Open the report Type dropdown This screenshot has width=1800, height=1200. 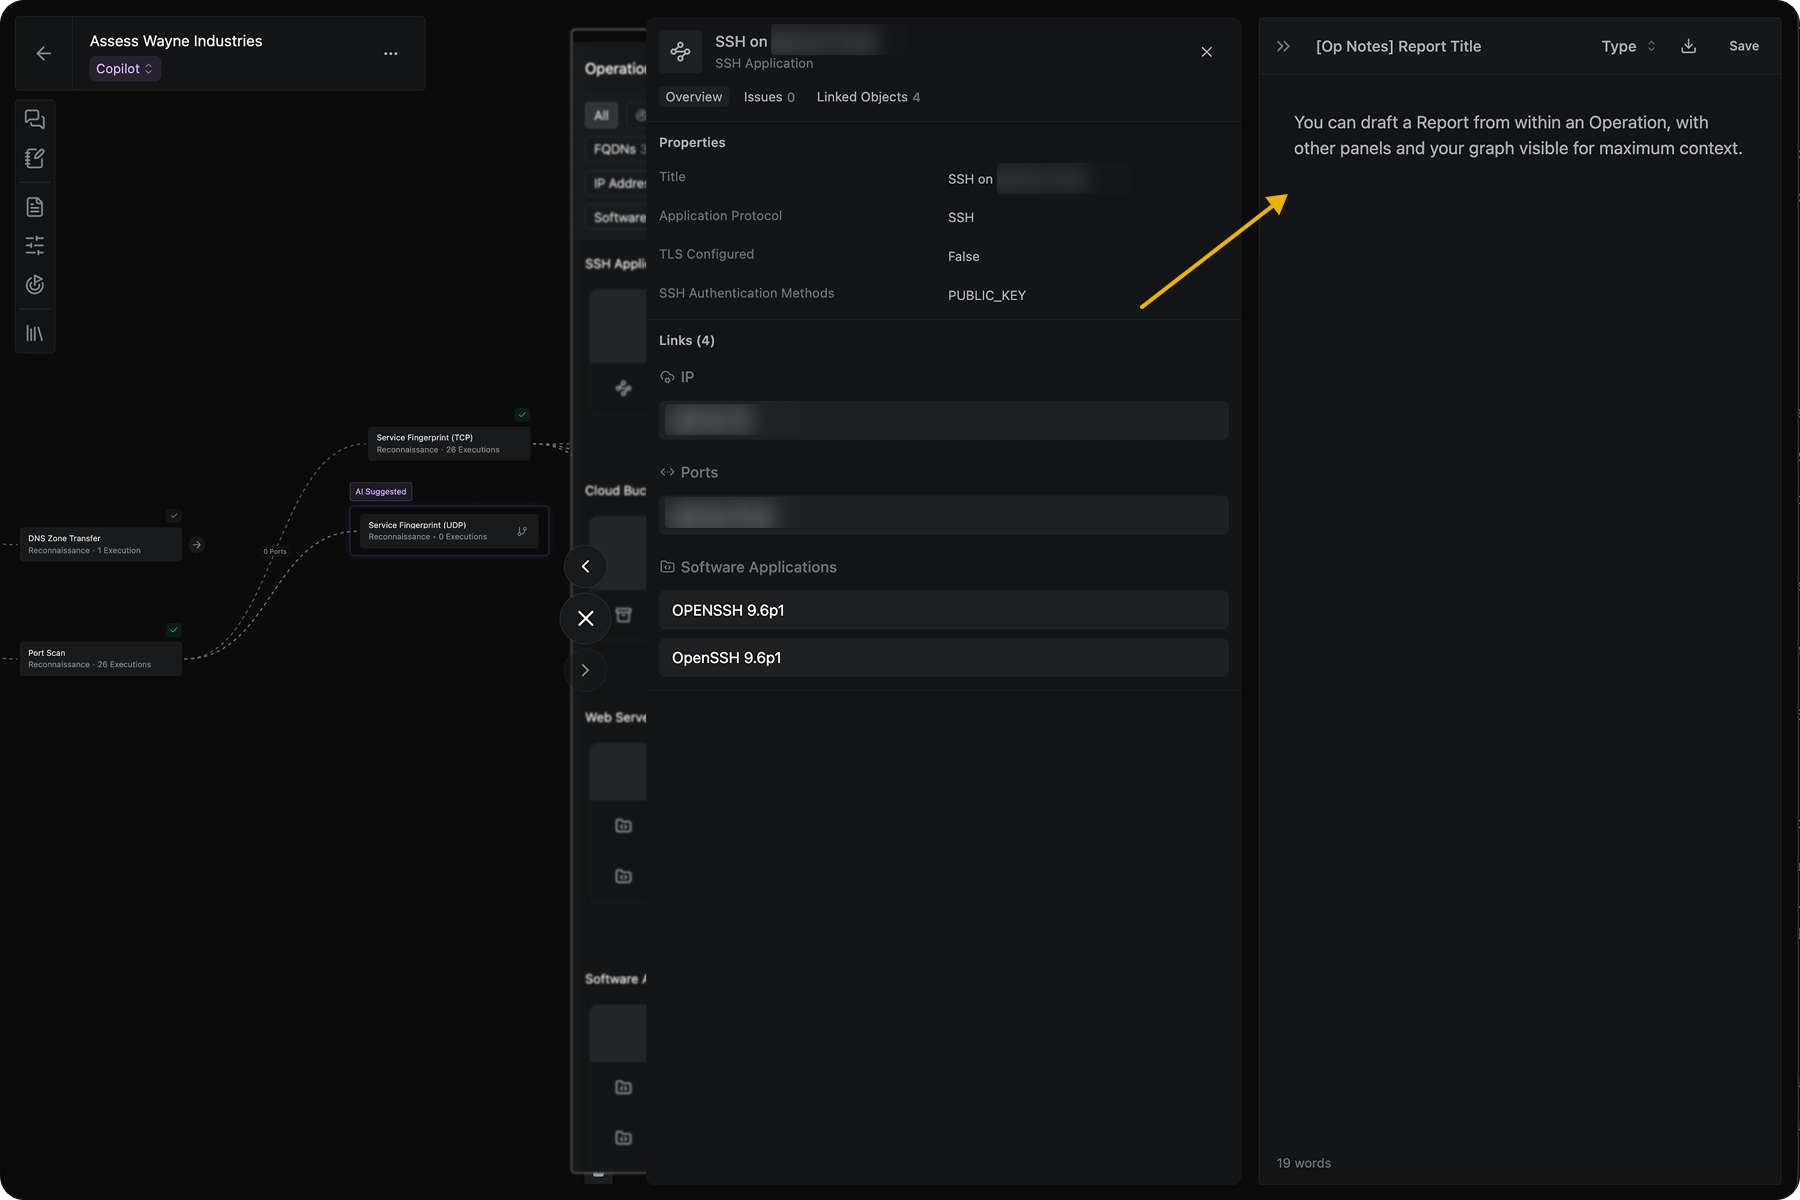click(x=1628, y=46)
